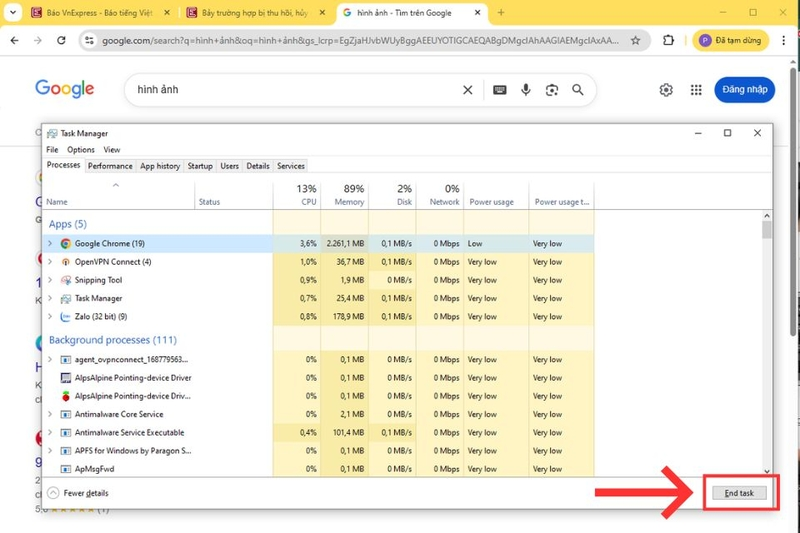Switch to the Startup tab
This screenshot has height=533, width=800.
click(200, 166)
